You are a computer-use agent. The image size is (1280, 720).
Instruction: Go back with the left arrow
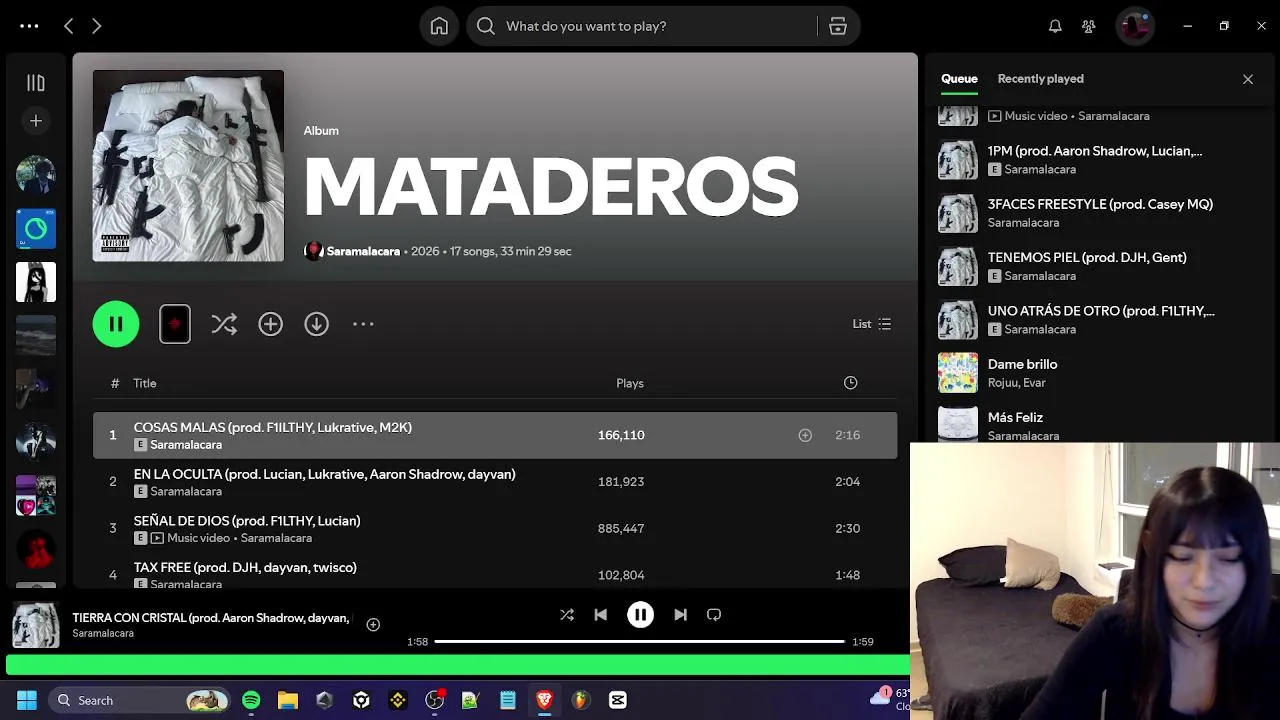click(x=68, y=26)
